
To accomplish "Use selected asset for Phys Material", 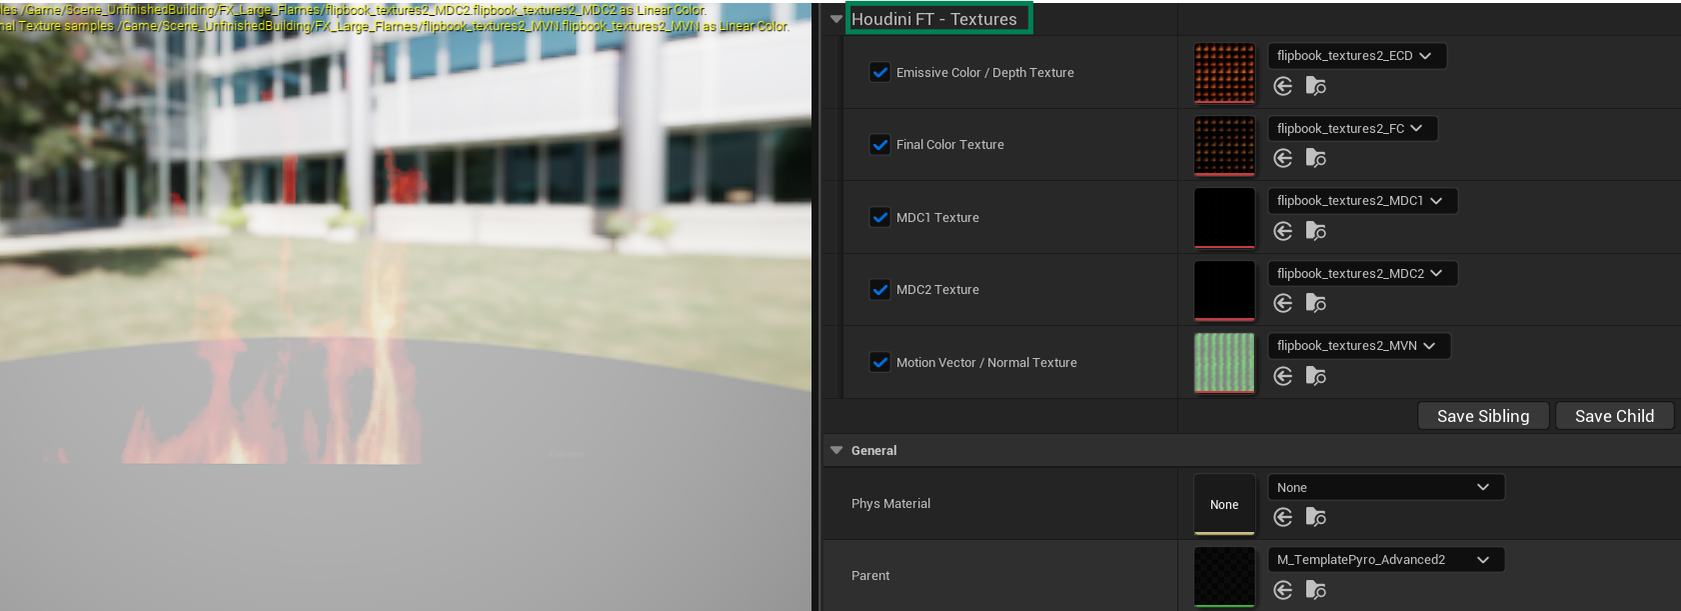I will (x=1283, y=517).
